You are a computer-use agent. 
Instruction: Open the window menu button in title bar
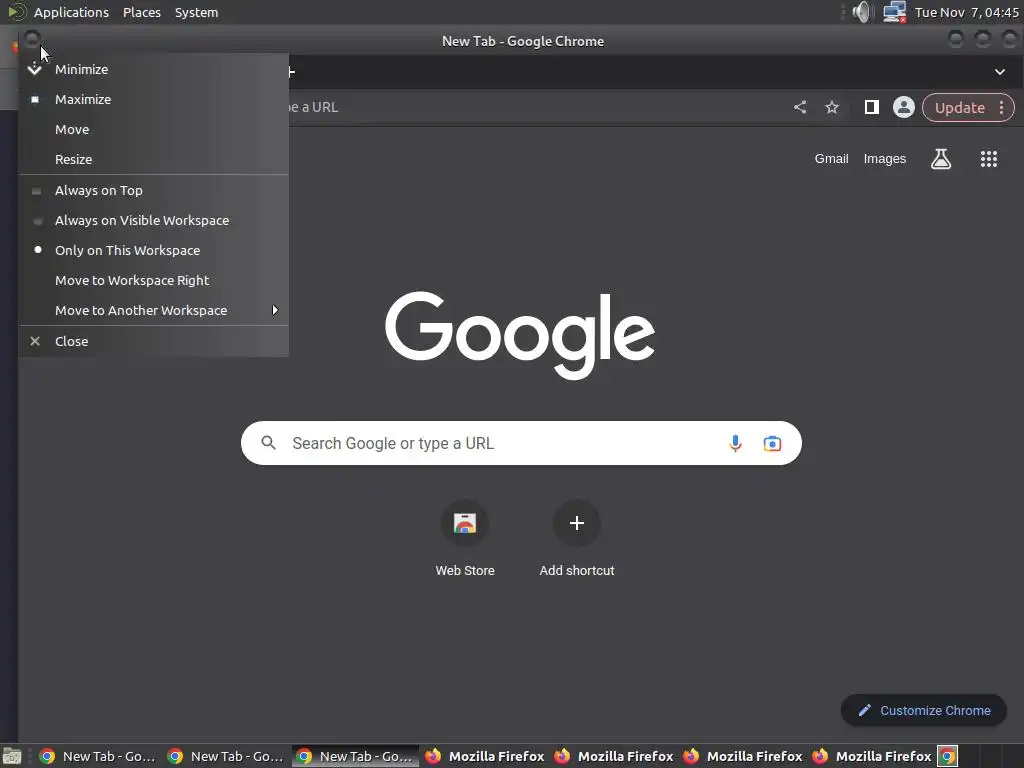pos(32,40)
